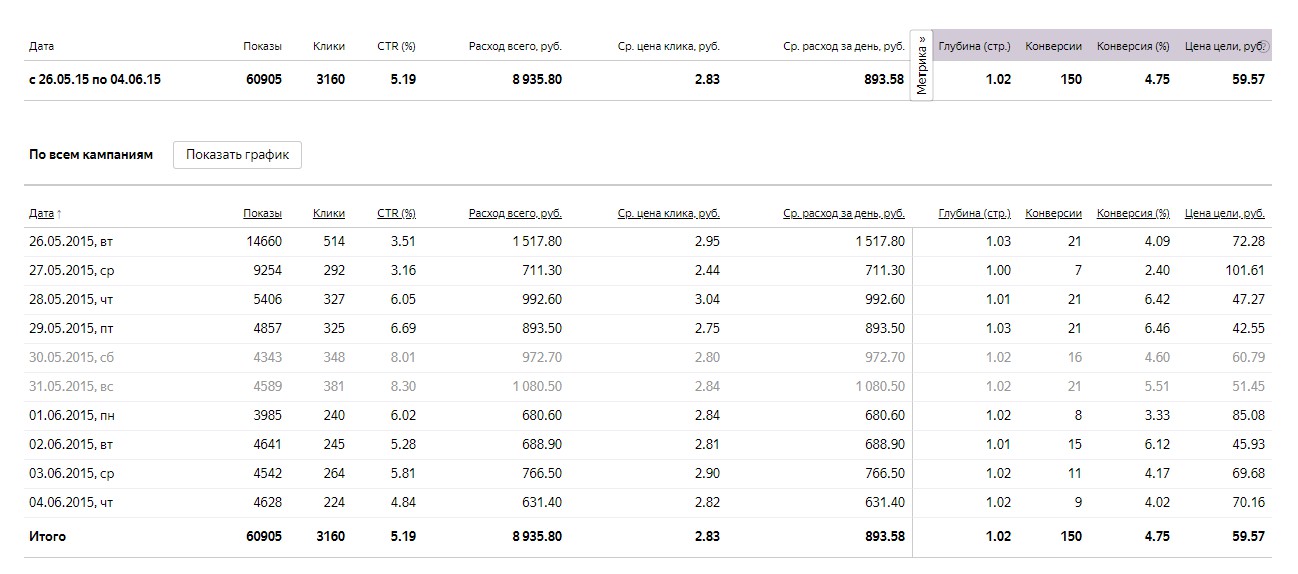Click the Показать график button

tap(237, 155)
